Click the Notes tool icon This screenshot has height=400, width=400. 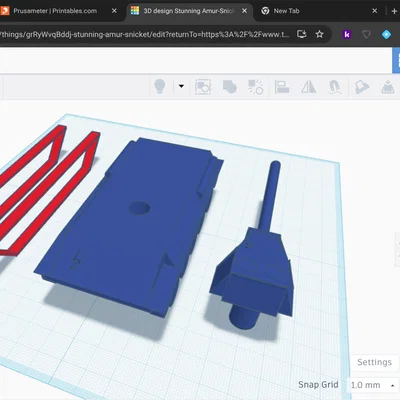coord(361,87)
